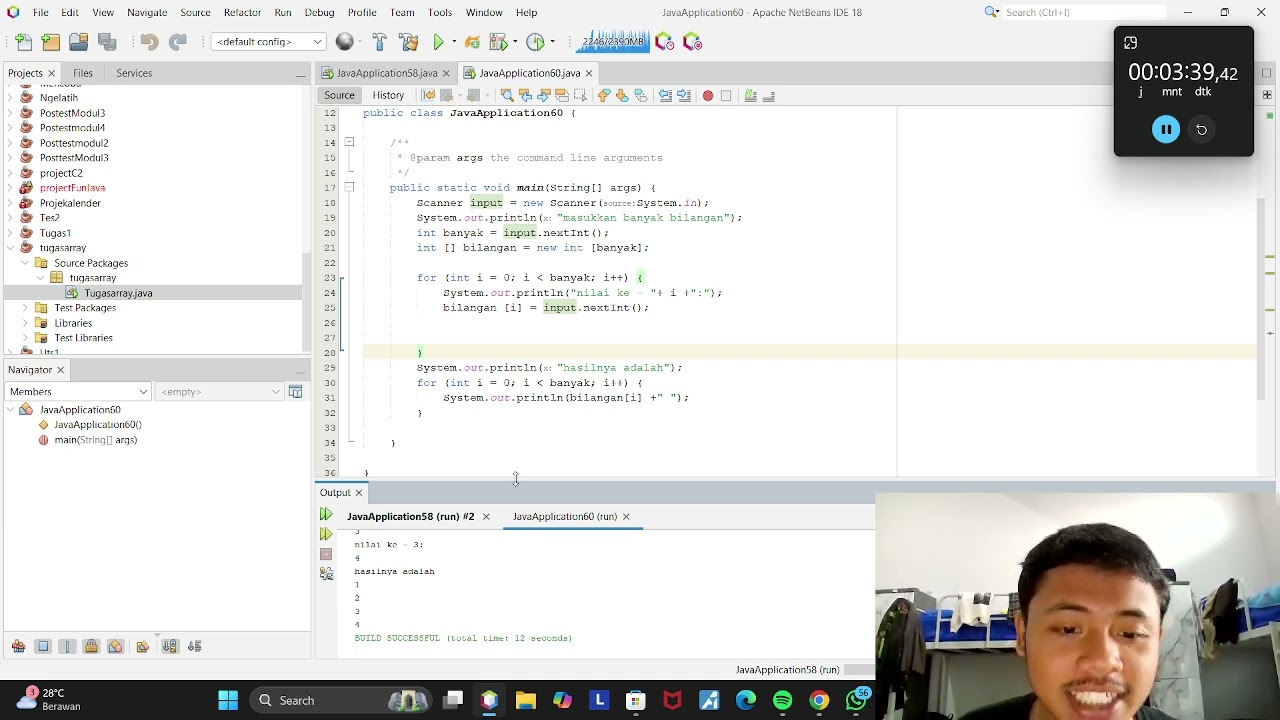Click the Profile Project clock icon
The height and width of the screenshot is (720, 1280).
click(x=535, y=42)
